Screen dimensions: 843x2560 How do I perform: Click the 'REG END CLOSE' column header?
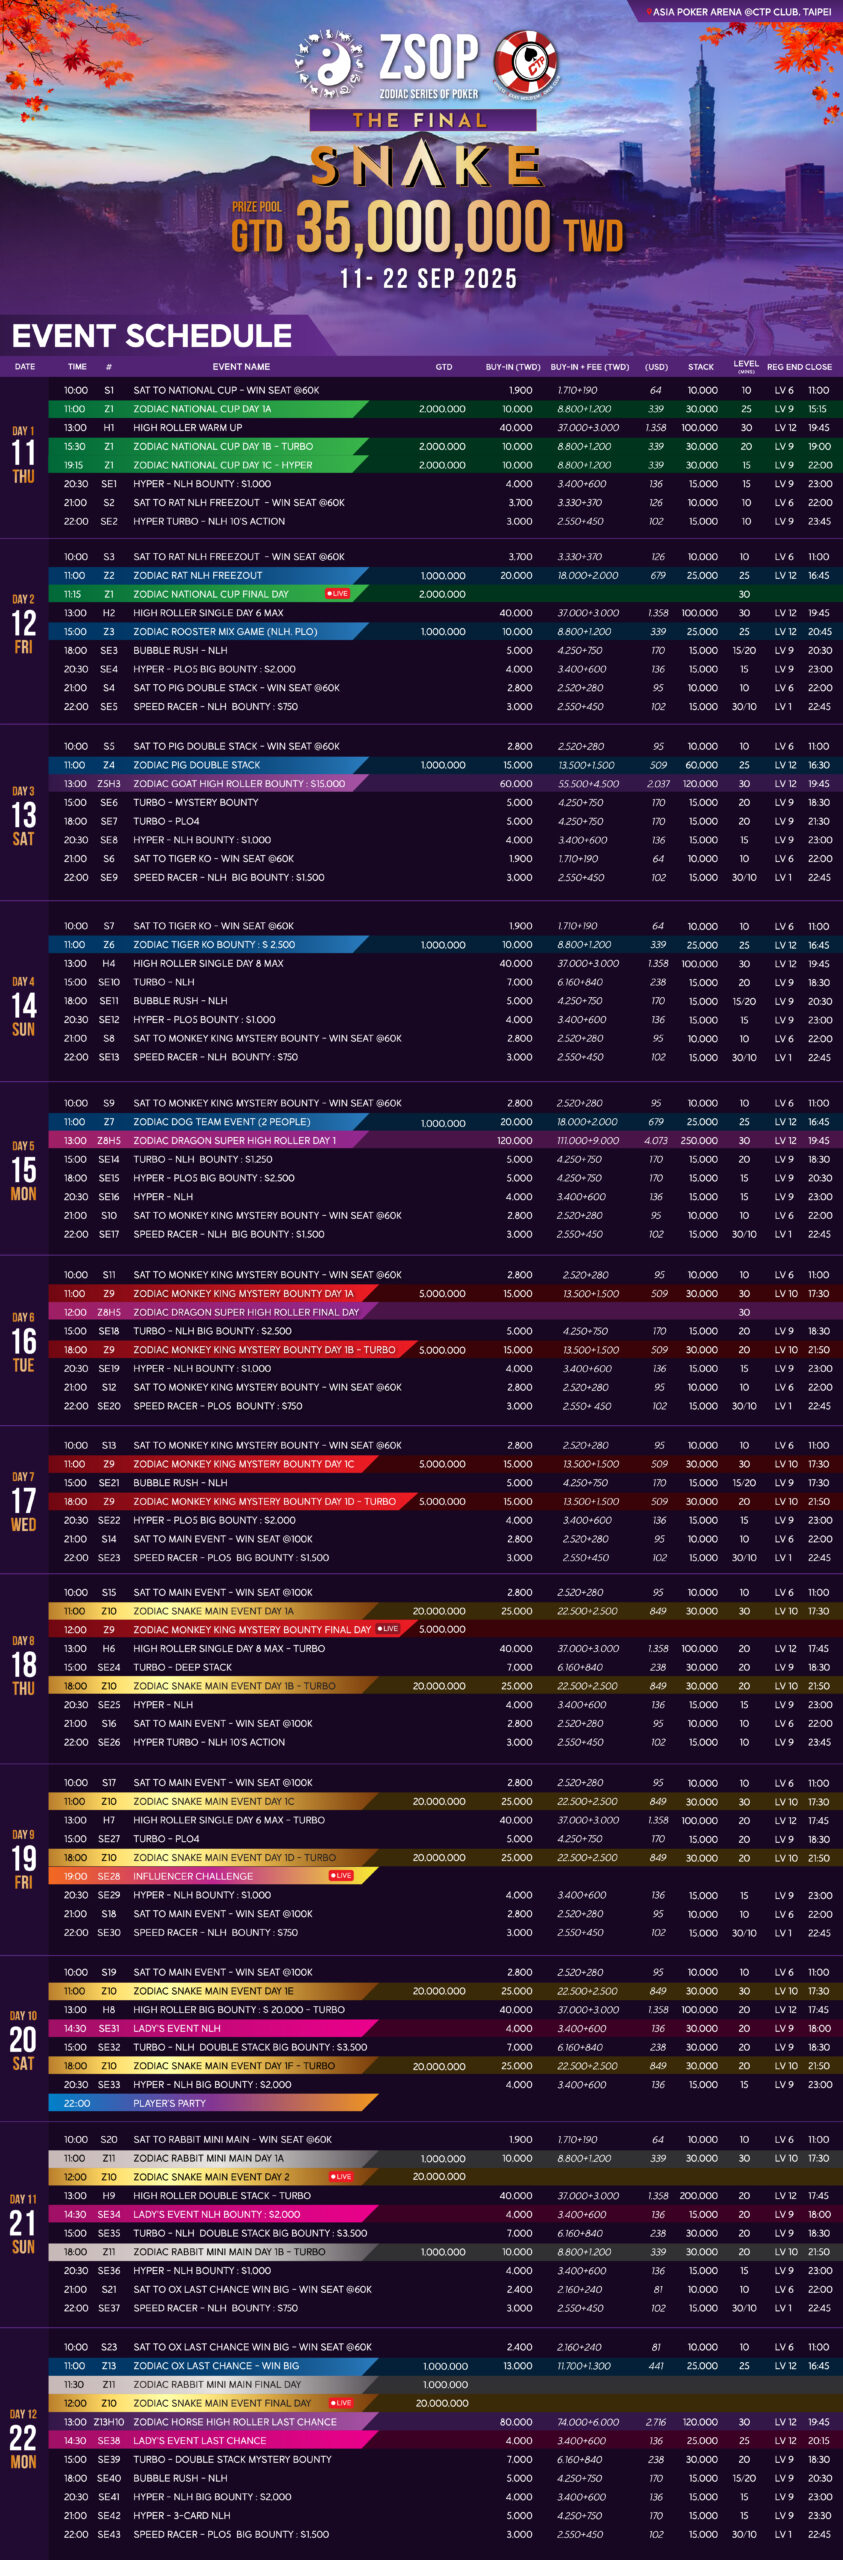click(x=799, y=367)
